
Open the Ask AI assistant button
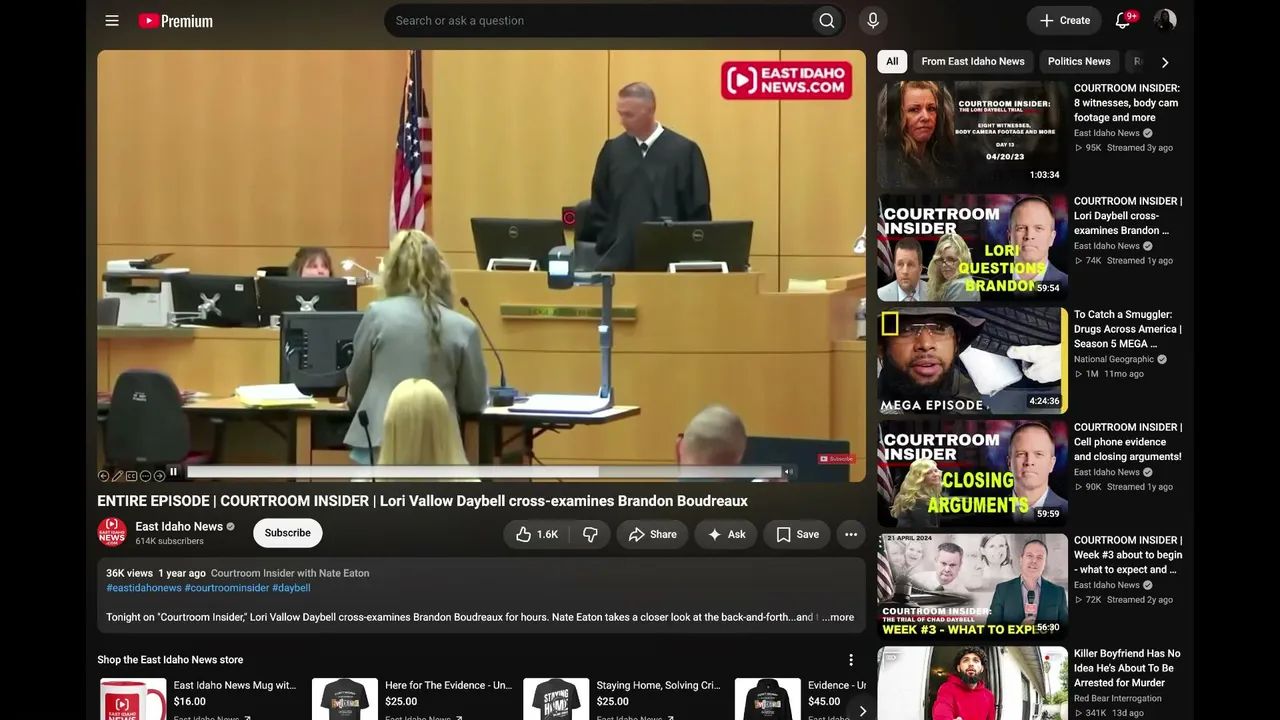tap(727, 534)
